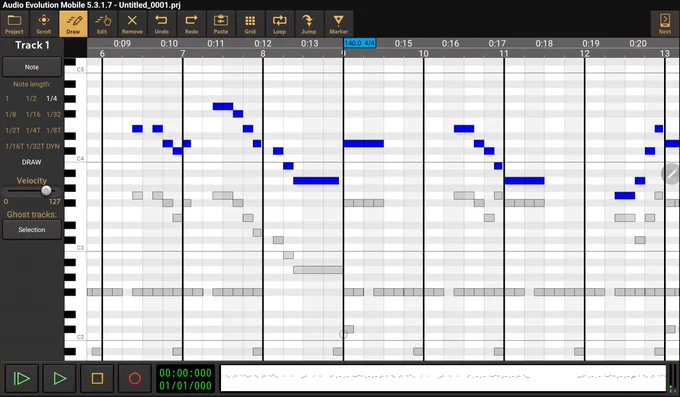Add a Marker
Viewport: 680px width, 397px height.
338,24
